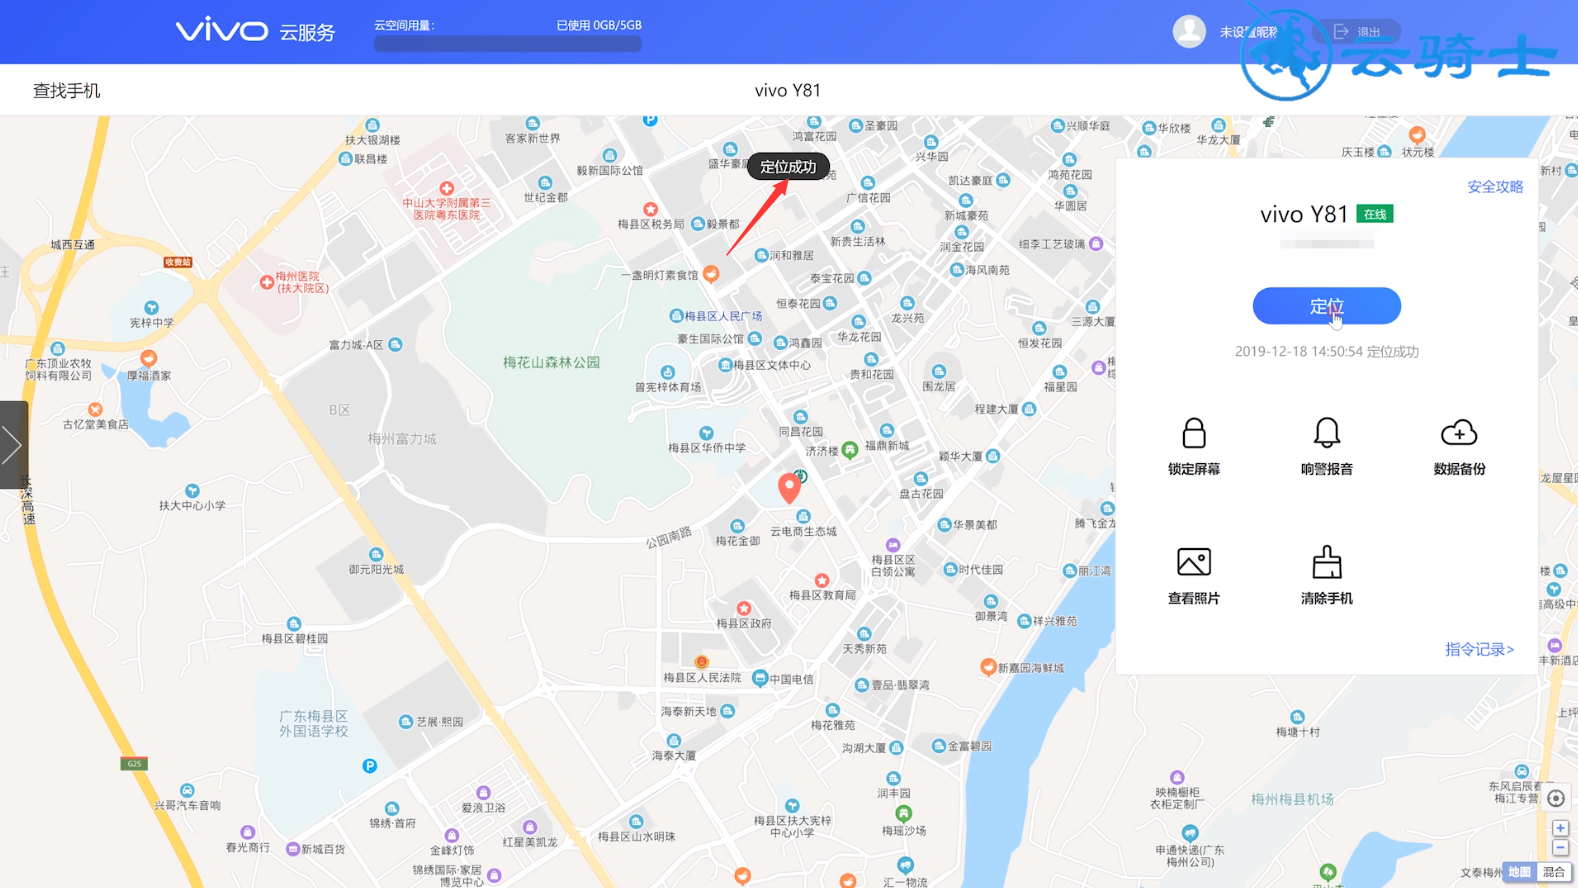Click the 梅县区华侨中学 school marker
The width and height of the screenshot is (1578, 888).
point(707,433)
